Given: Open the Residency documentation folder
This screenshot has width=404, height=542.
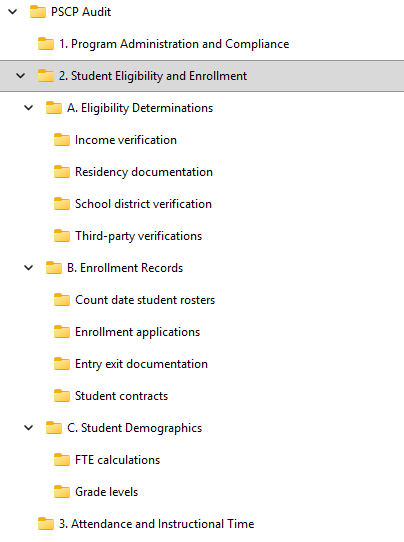Looking at the screenshot, I should (x=144, y=172).
